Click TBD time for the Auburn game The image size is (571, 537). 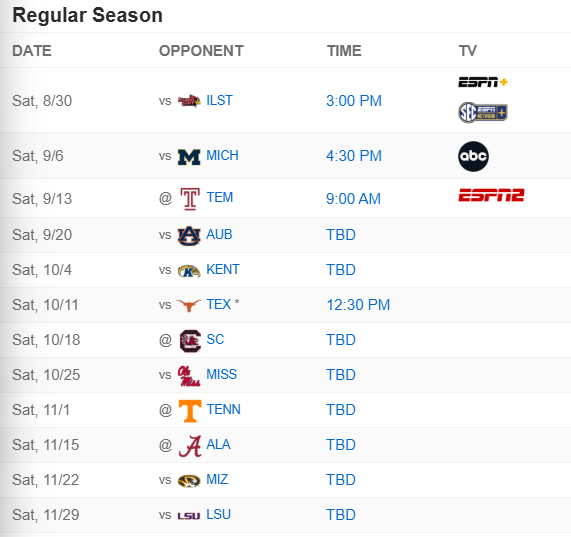(x=341, y=235)
